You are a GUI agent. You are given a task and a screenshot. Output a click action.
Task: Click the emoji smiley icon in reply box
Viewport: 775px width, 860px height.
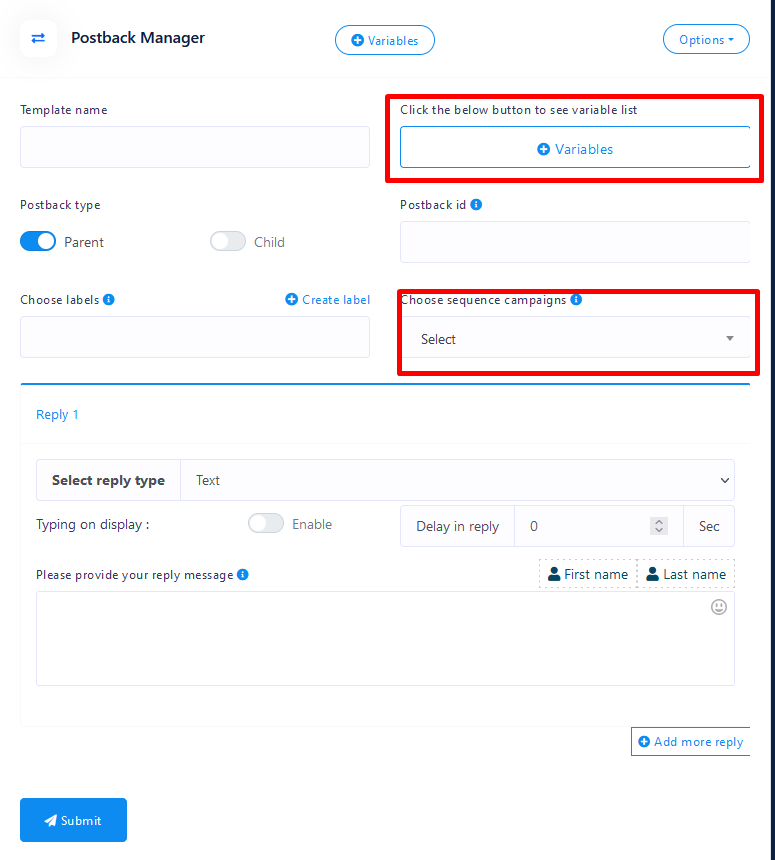click(x=718, y=607)
